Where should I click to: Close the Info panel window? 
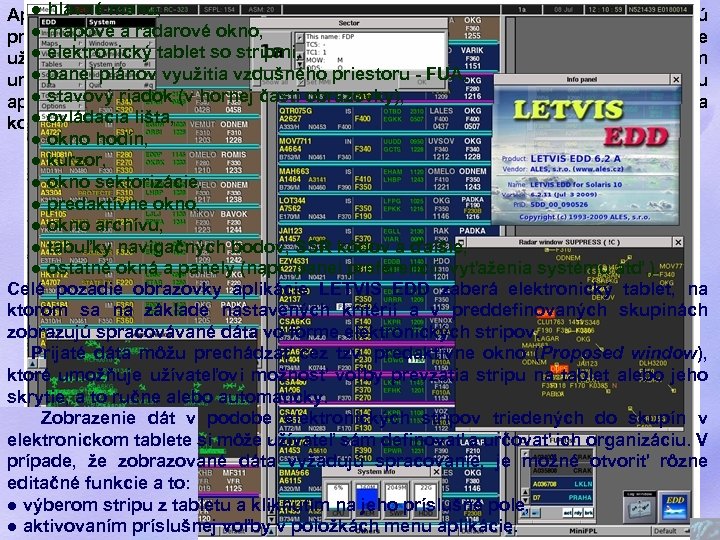click(x=676, y=79)
